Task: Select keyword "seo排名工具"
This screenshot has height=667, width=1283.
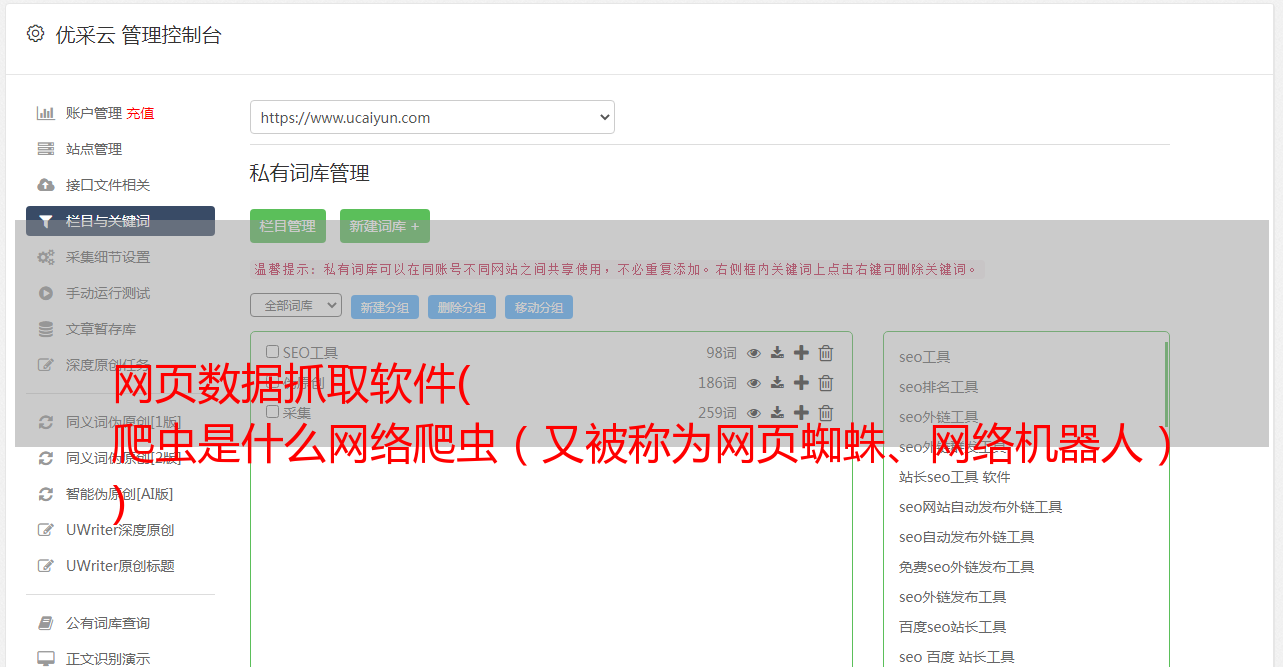Action: coord(939,387)
